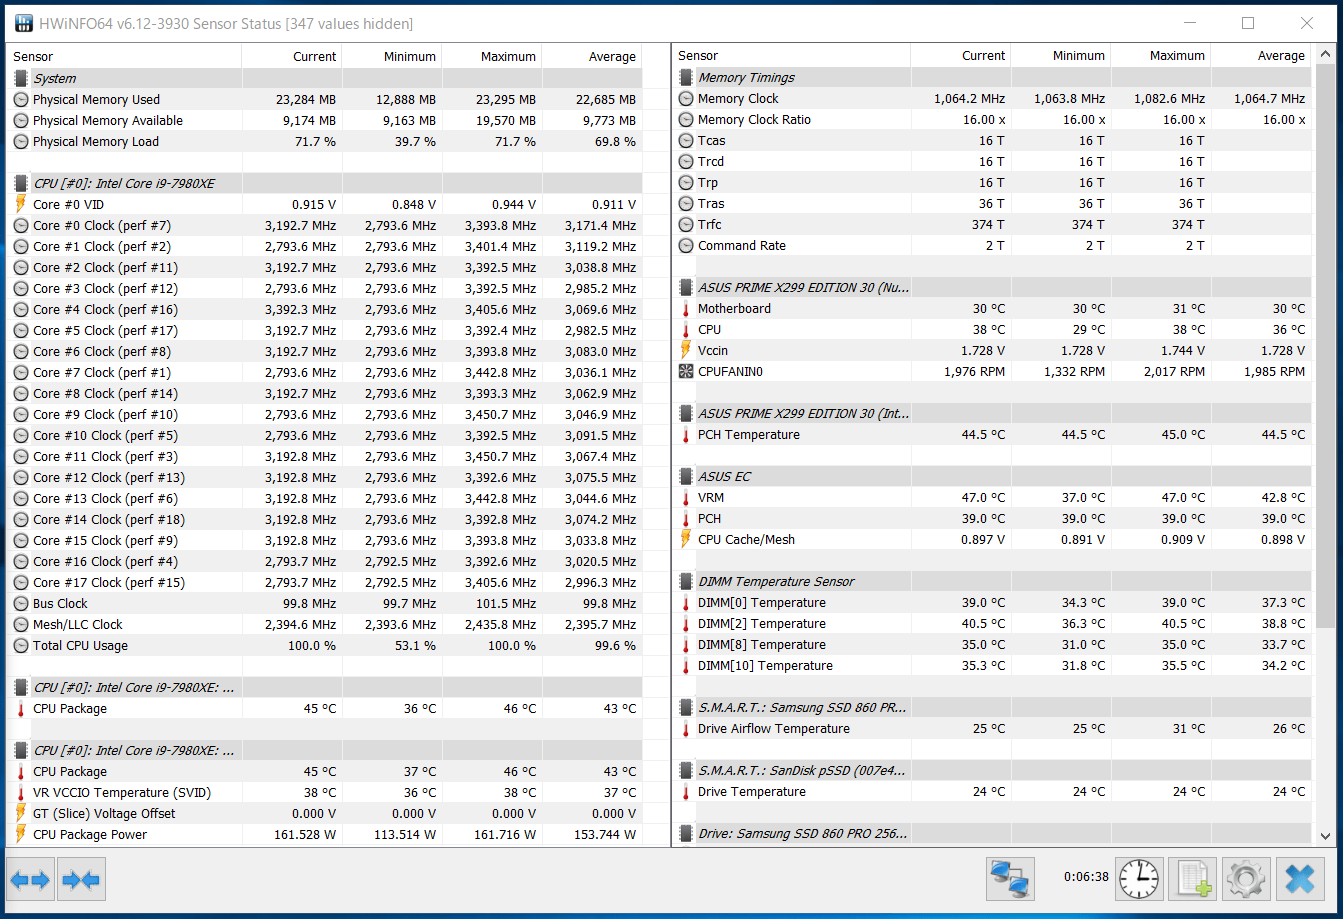
Task: Select the Core #12 Clock (perf #13) row
Action: (325, 477)
